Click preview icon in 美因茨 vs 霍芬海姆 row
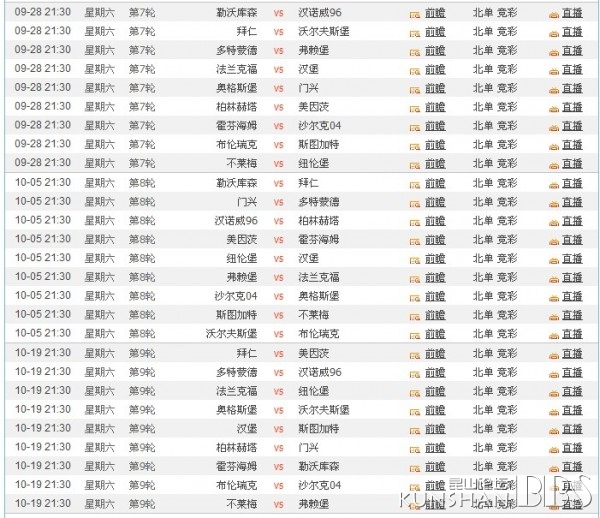Image resolution: width=600 pixels, height=518 pixels. pos(414,242)
